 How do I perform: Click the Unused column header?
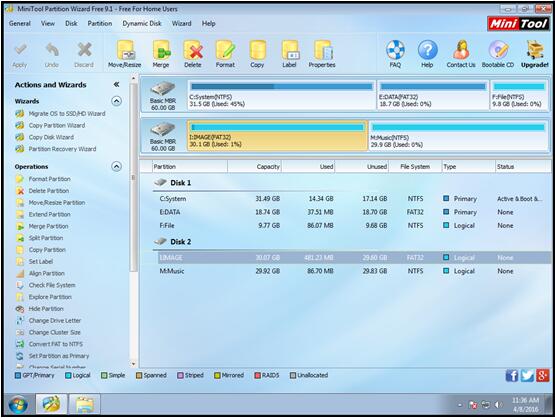(361, 167)
